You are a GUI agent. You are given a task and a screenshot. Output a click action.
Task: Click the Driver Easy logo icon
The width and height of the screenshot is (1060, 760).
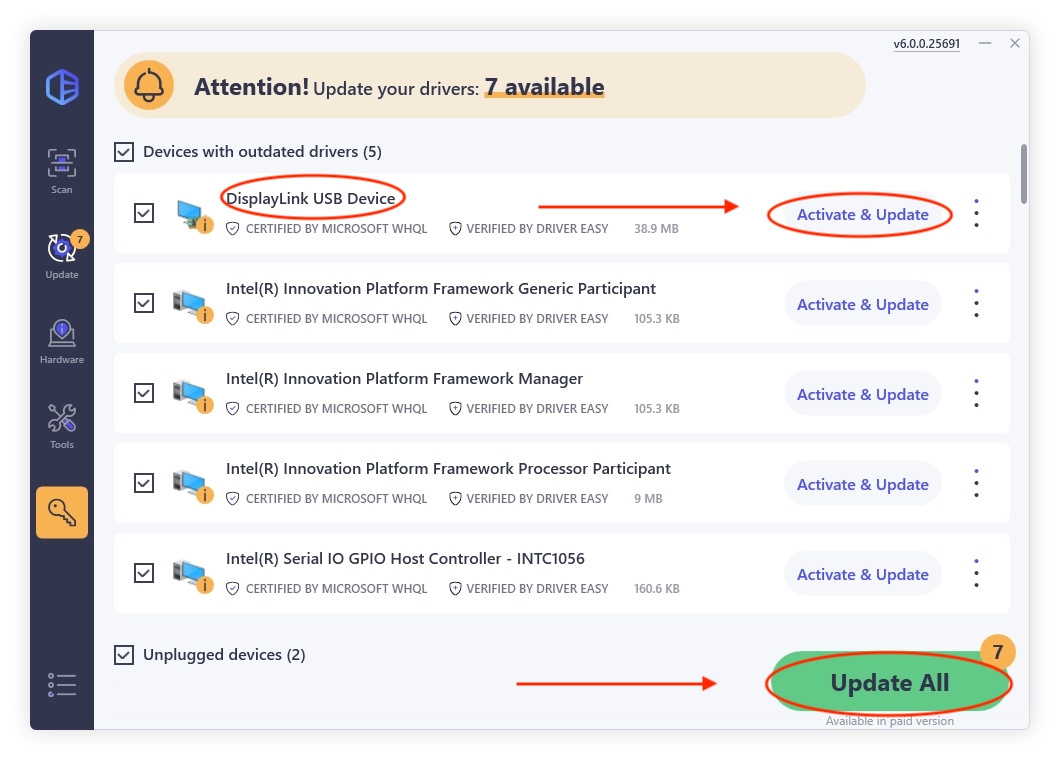pos(62,87)
